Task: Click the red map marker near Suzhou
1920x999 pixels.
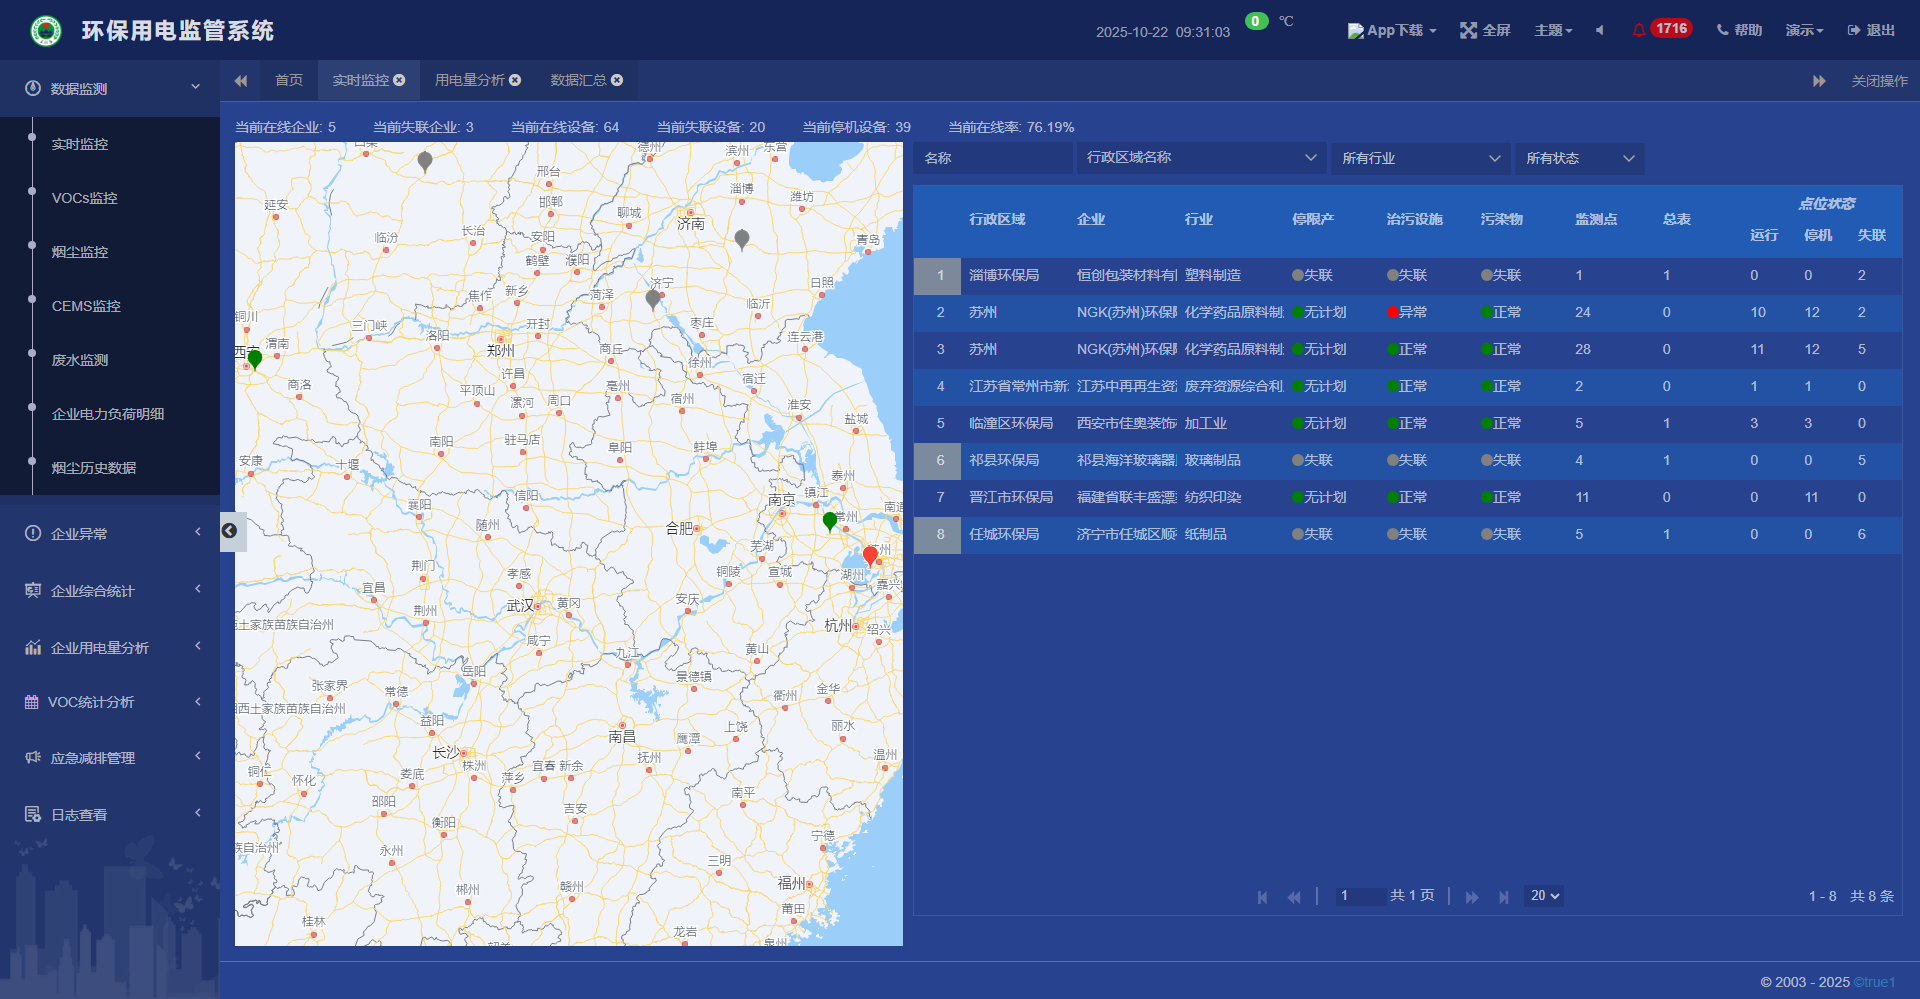Action: coord(870,555)
